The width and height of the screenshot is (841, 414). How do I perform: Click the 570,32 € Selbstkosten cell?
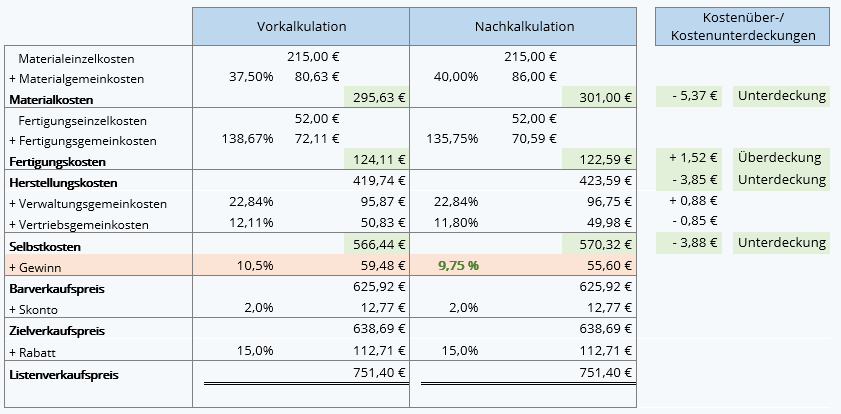598,245
